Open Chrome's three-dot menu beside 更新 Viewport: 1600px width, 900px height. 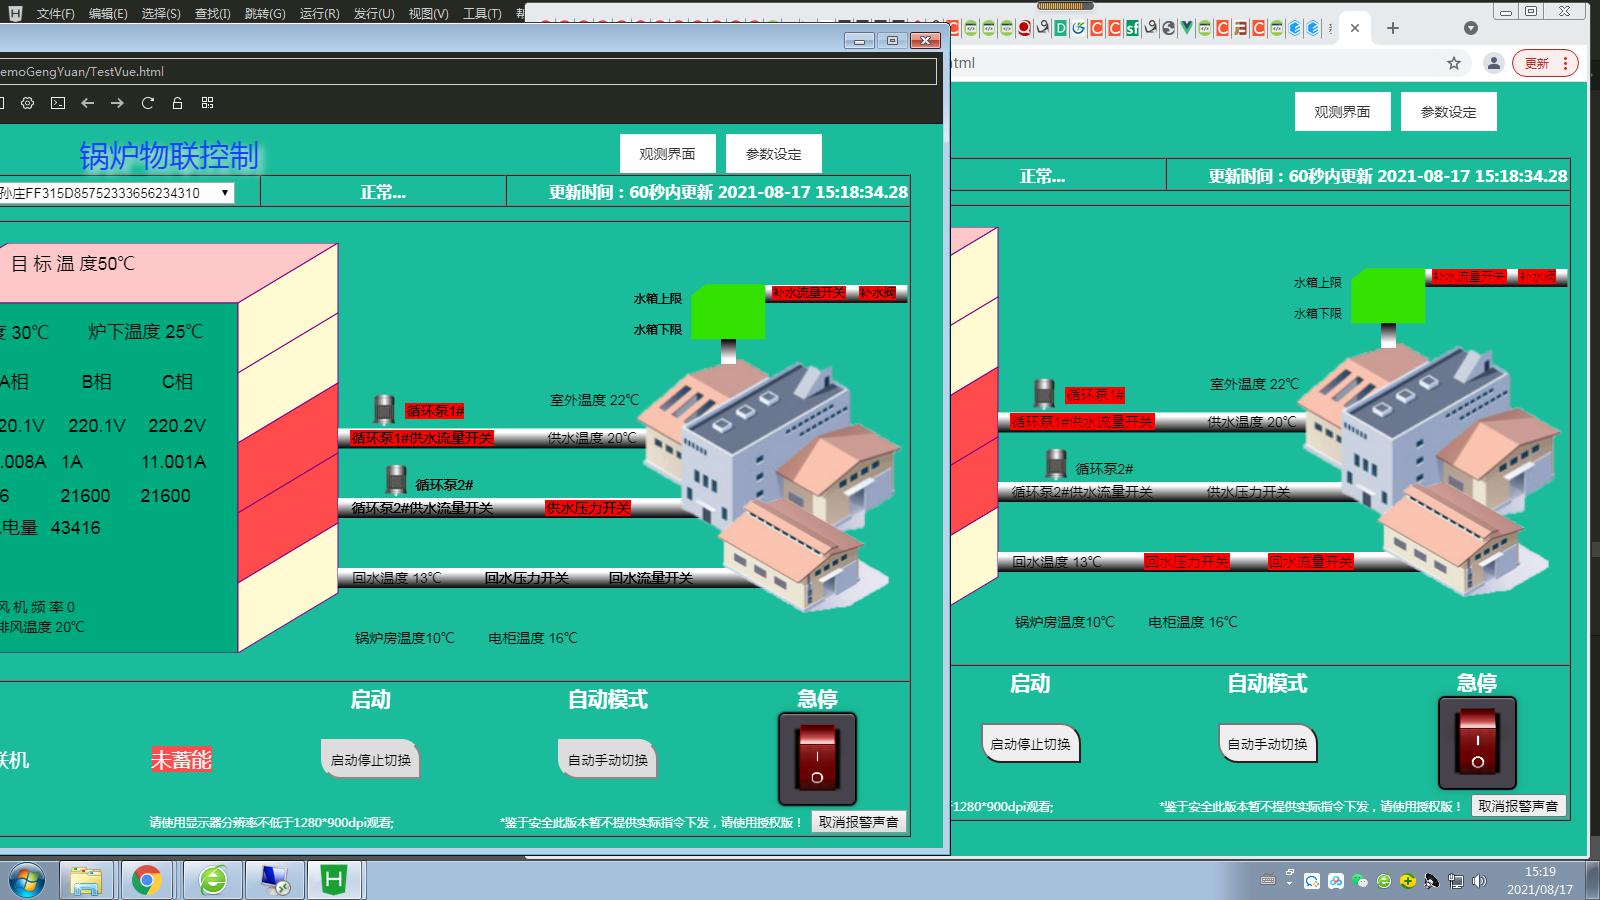[x=1565, y=63]
